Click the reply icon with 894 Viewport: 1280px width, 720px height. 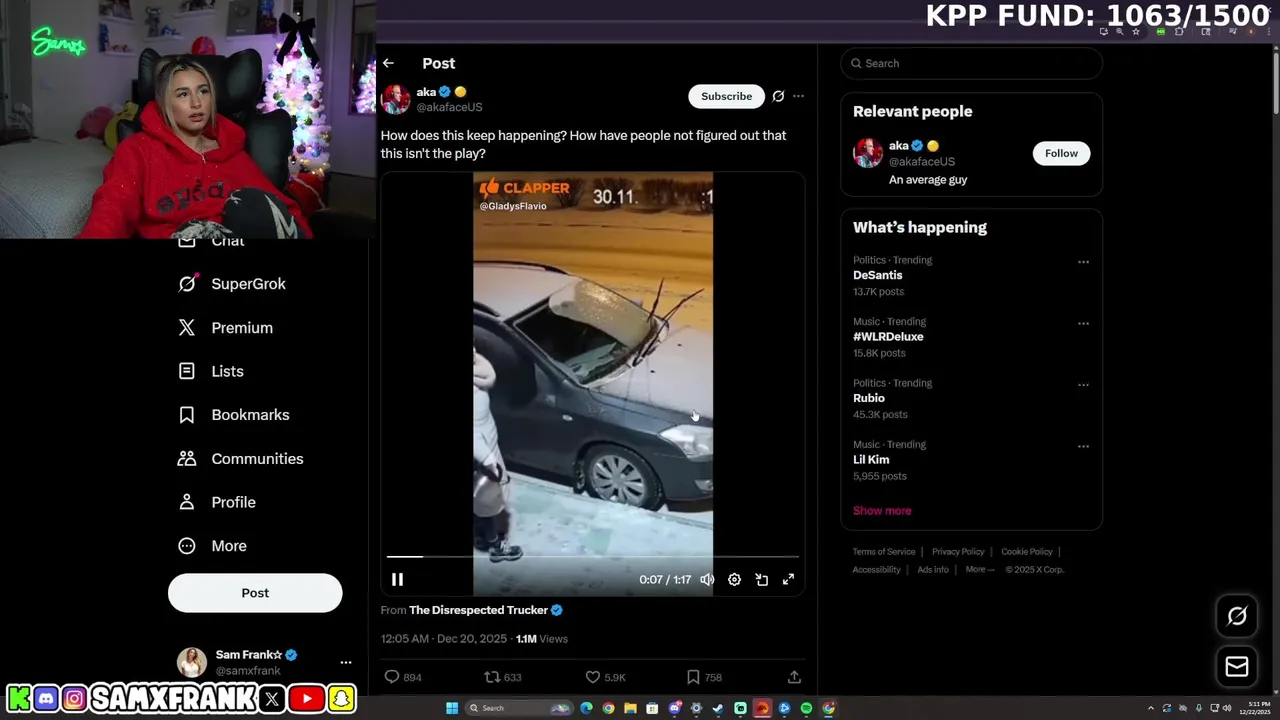(392, 677)
